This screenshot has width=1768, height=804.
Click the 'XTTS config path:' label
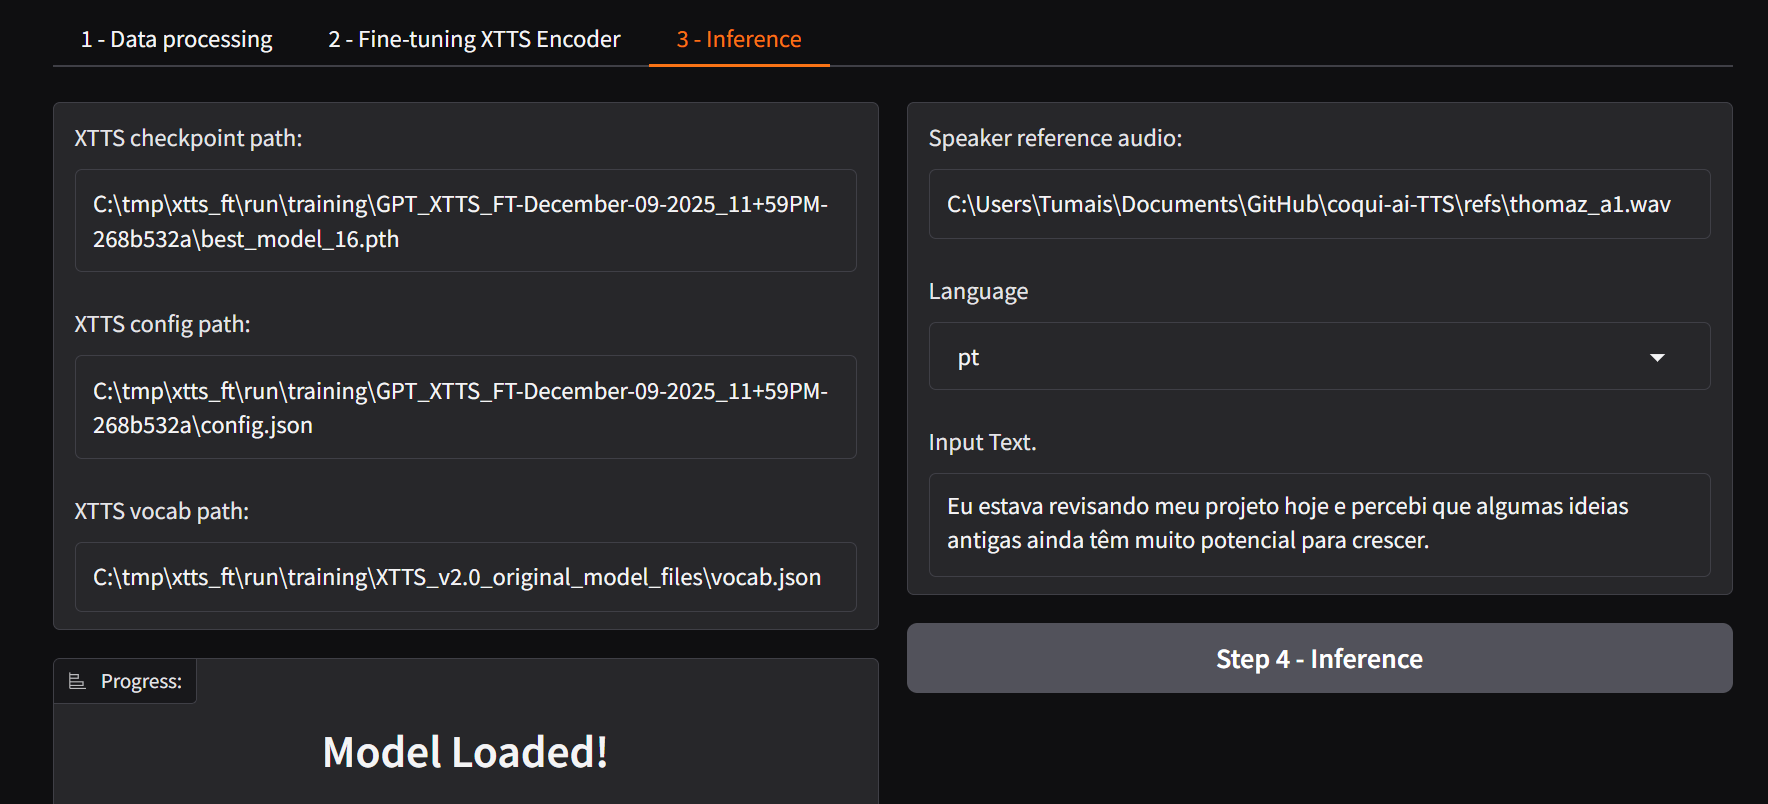tap(162, 324)
